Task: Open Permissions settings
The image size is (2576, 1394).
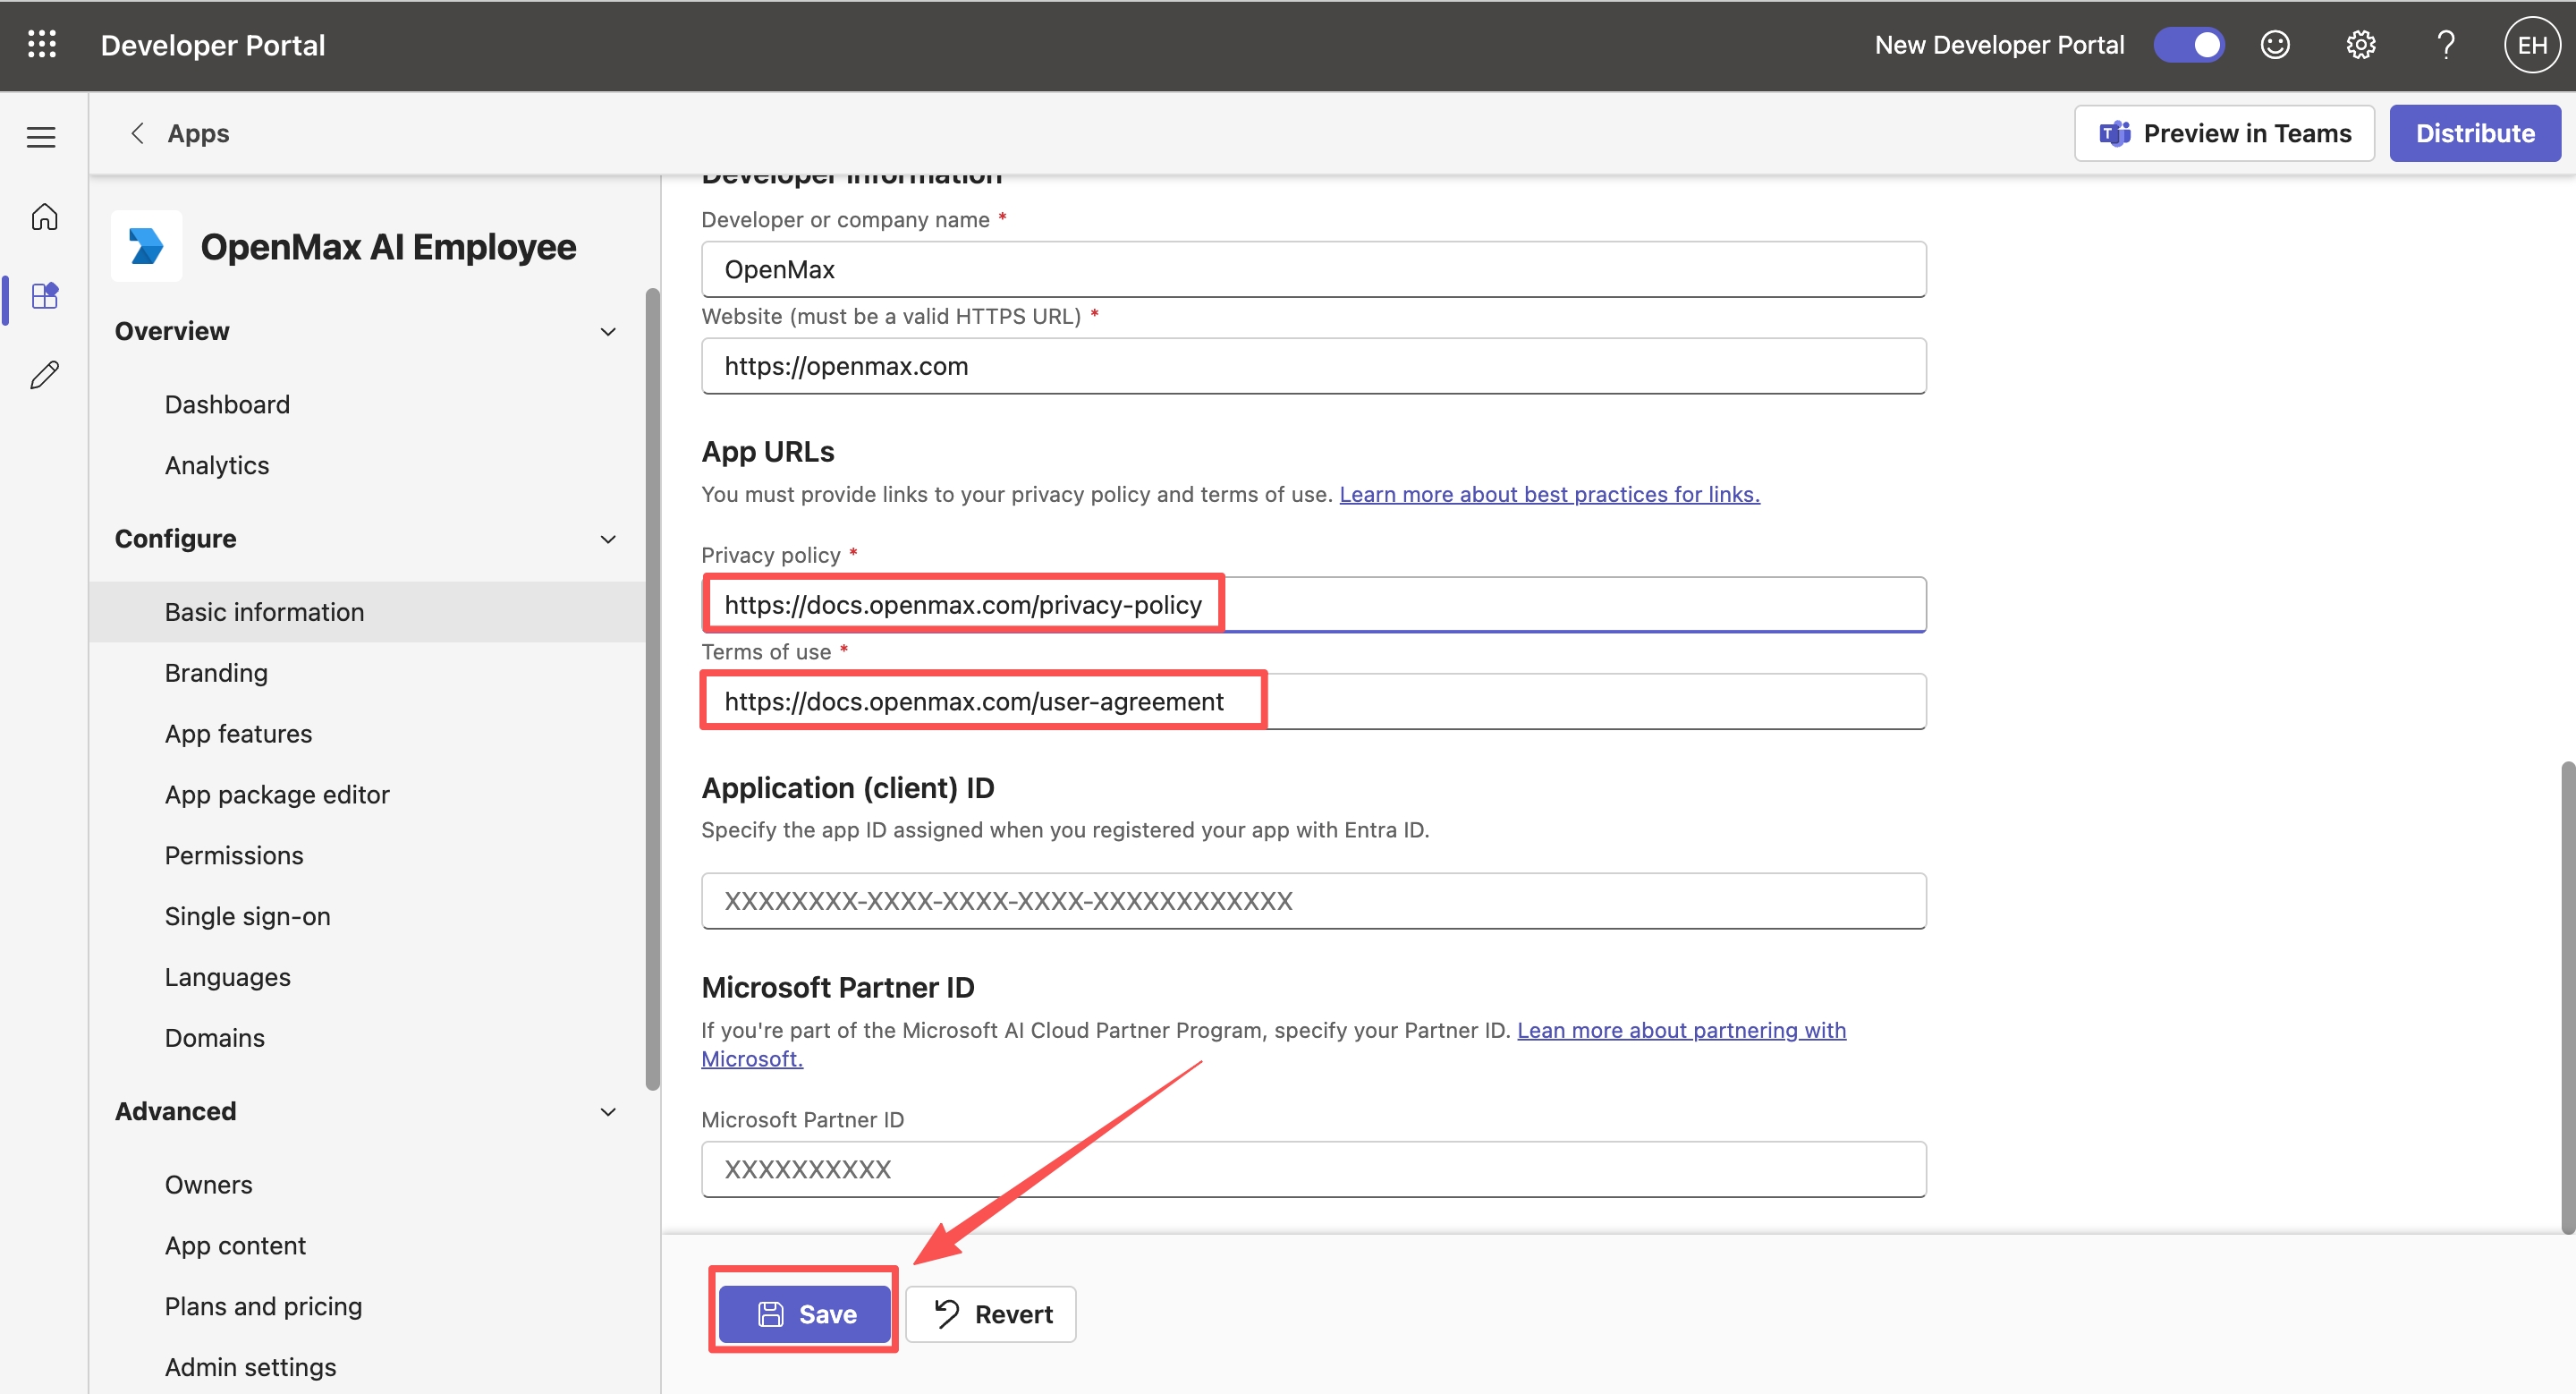Action: tap(234, 856)
